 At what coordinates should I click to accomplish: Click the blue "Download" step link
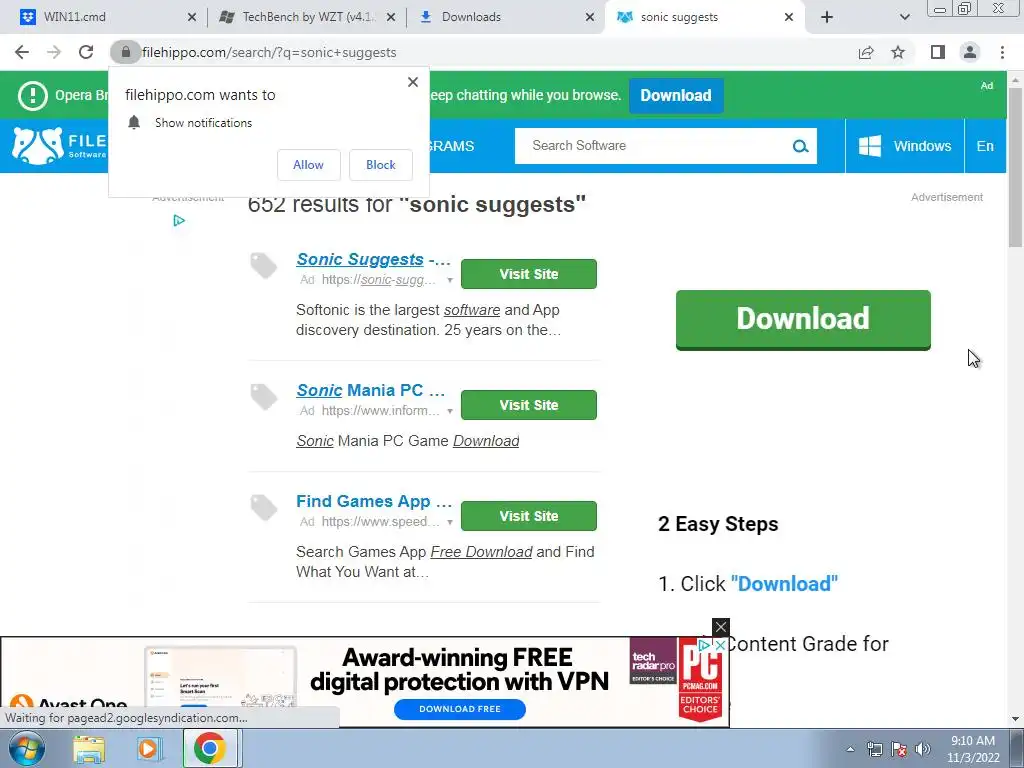[784, 584]
